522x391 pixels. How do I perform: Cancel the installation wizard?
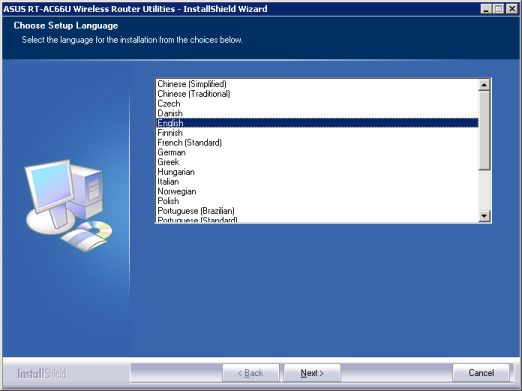(481, 373)
